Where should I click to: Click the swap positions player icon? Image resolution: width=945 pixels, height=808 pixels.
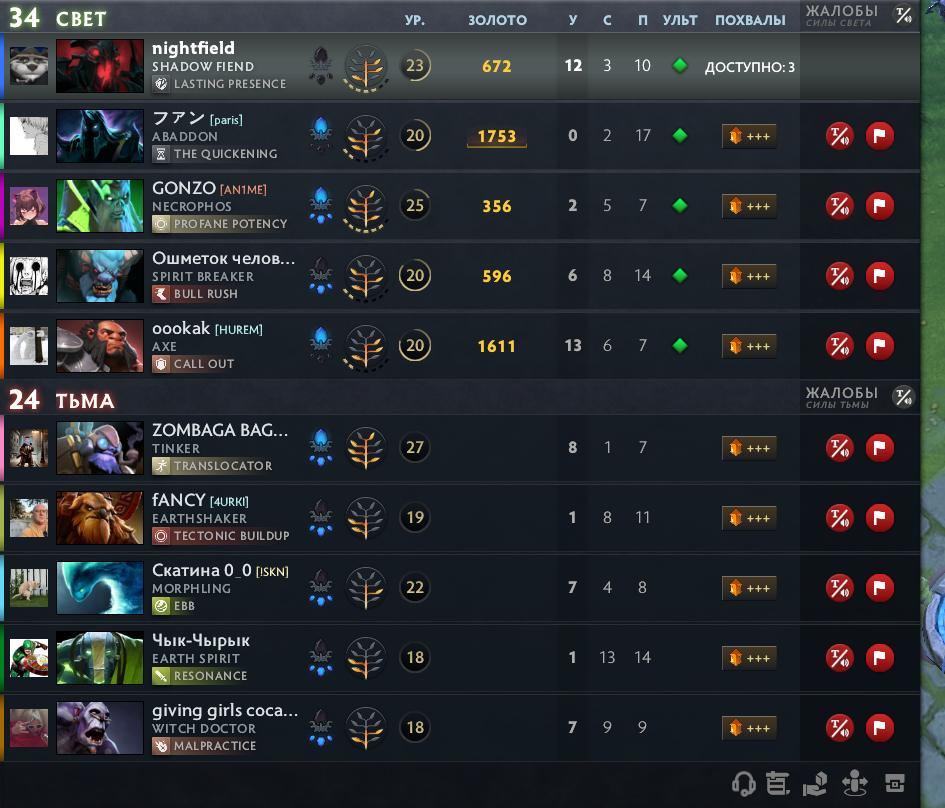855,783
